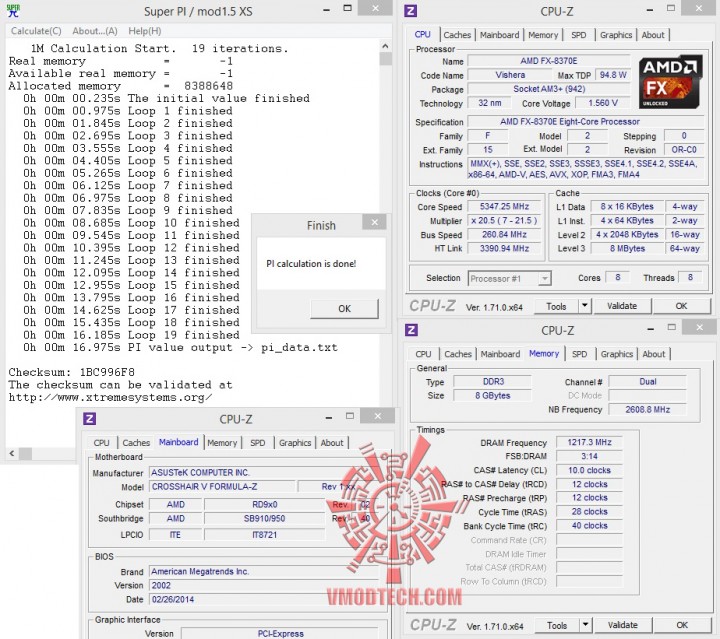Image resolution: width=720 pixels, height=639 pixels.
Task: Click the Multiplier x 20.5 value
Action: click(x=504, y=221)
